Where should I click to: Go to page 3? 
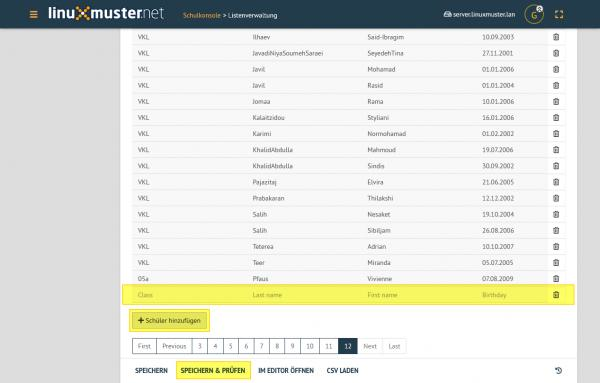[200, 346]
